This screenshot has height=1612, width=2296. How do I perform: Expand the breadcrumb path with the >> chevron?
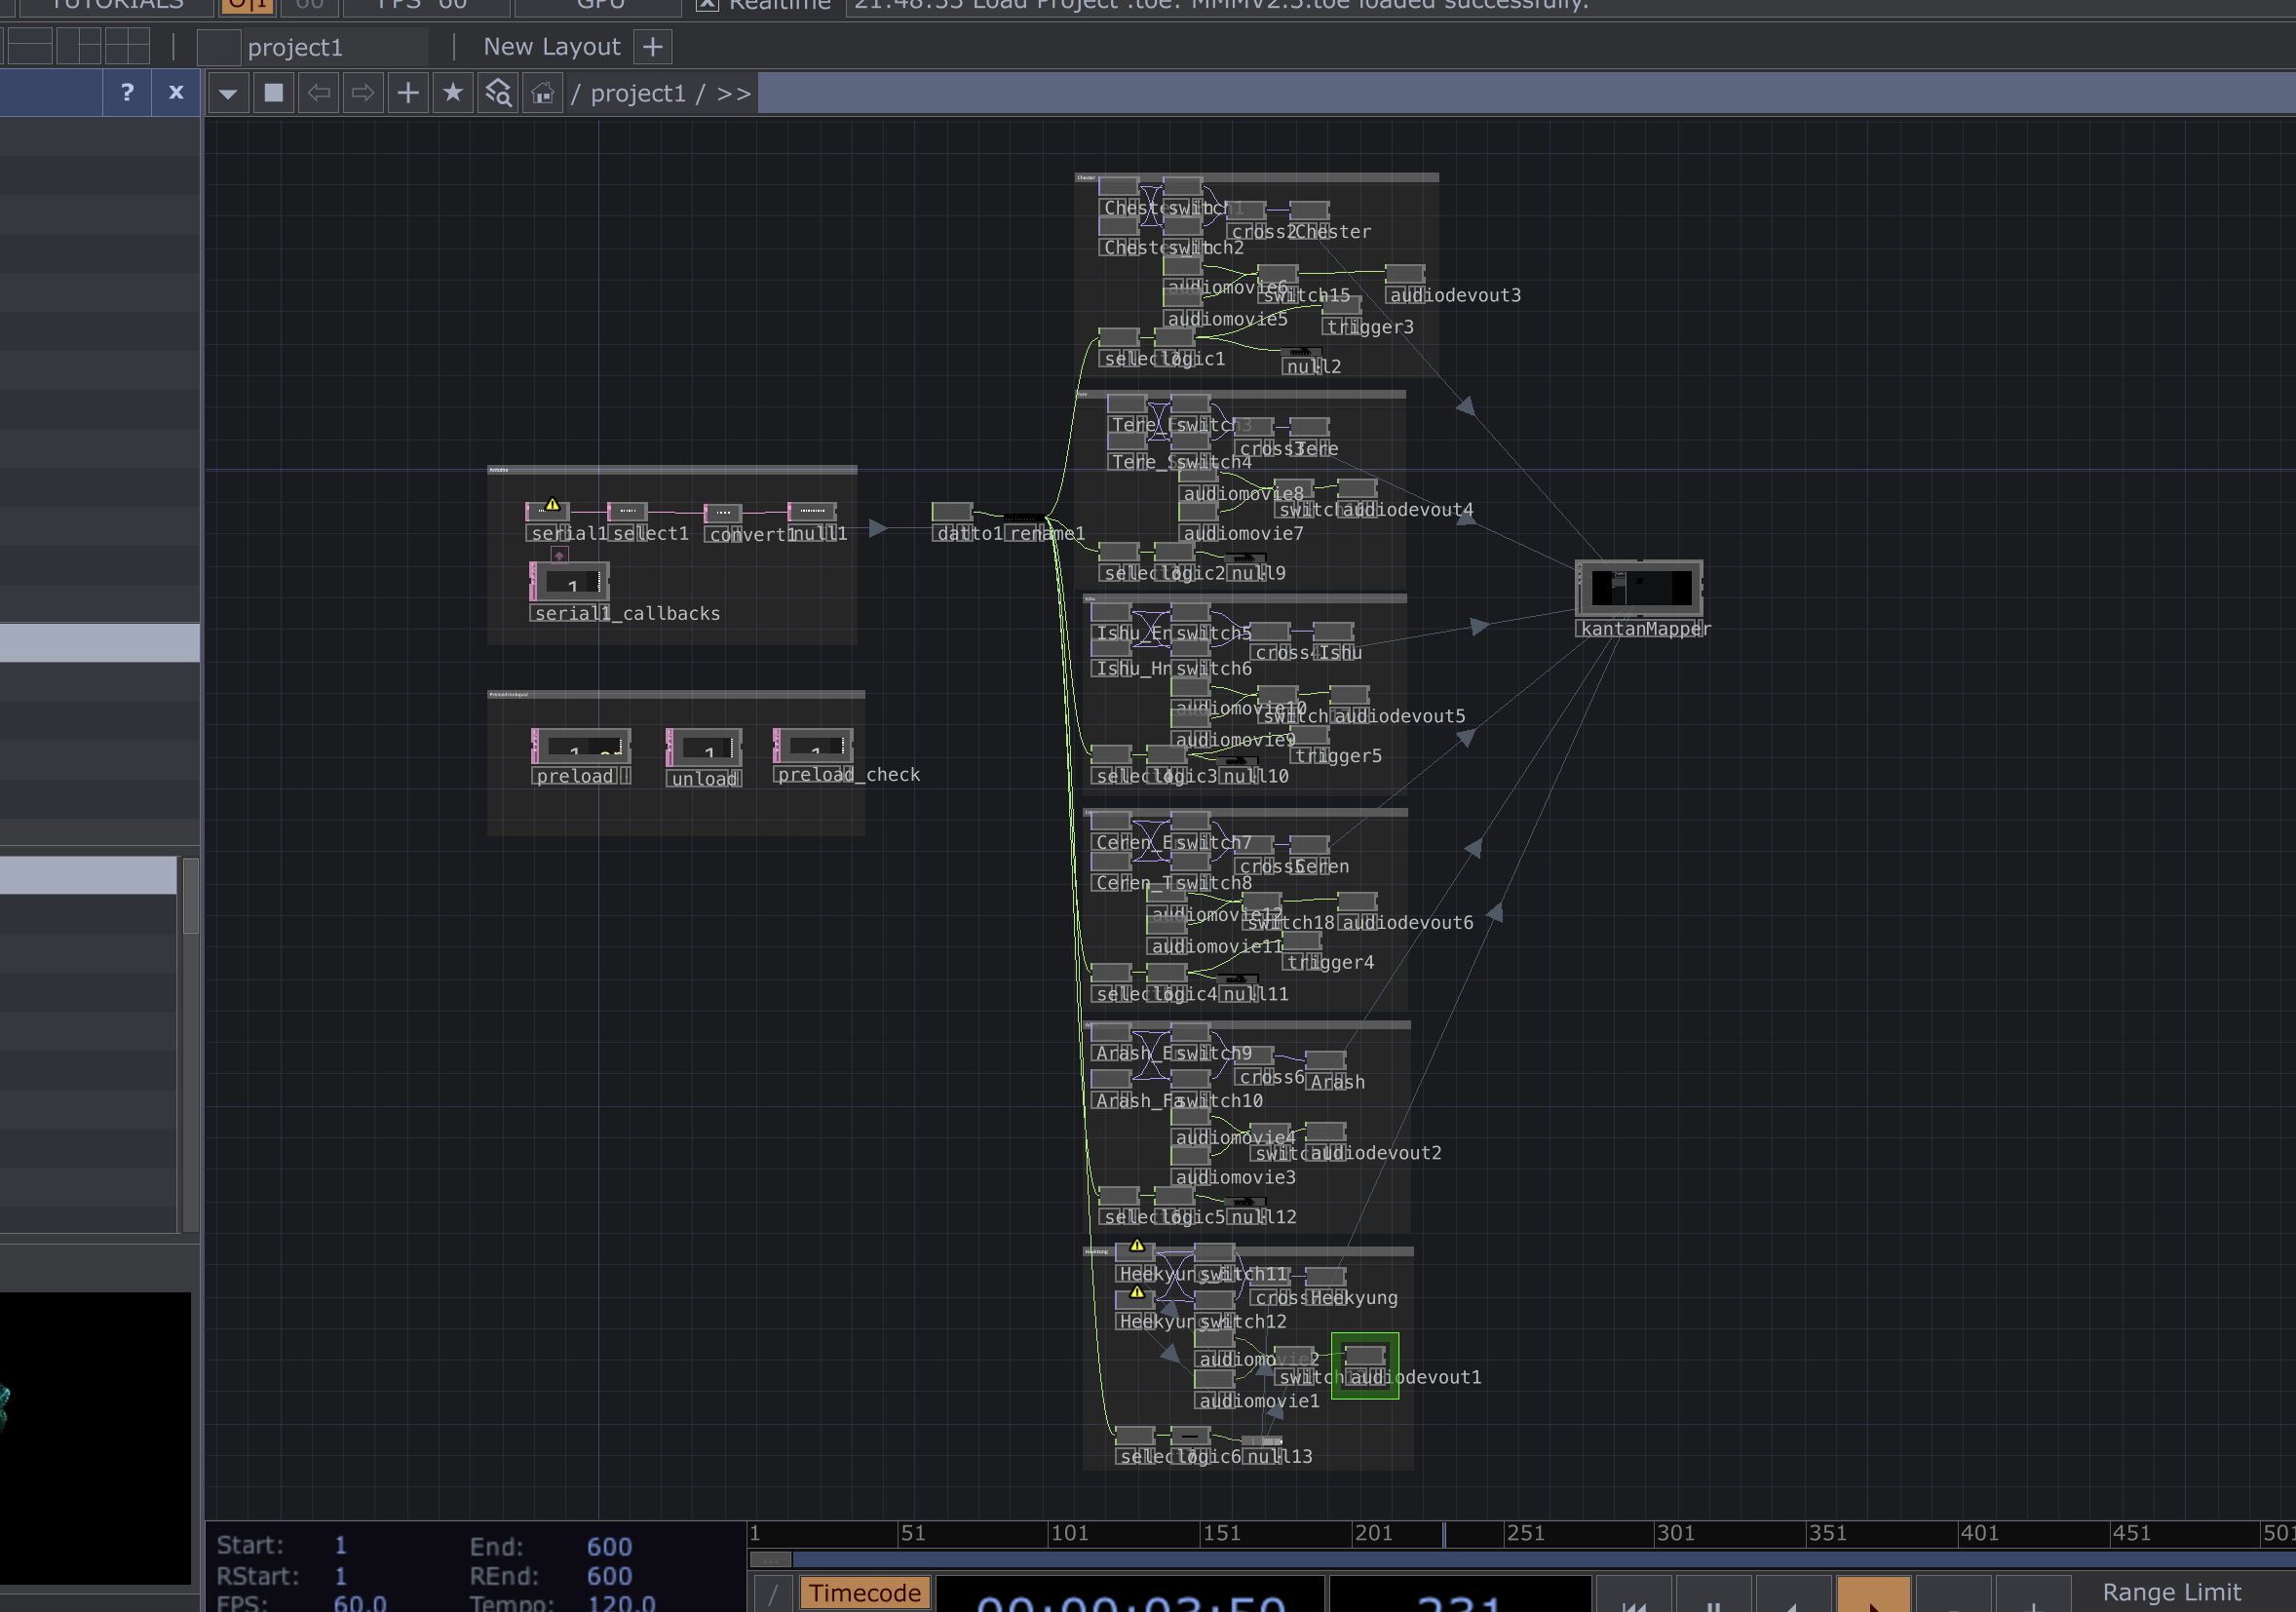pyautogui.click(x=733, y=92)
